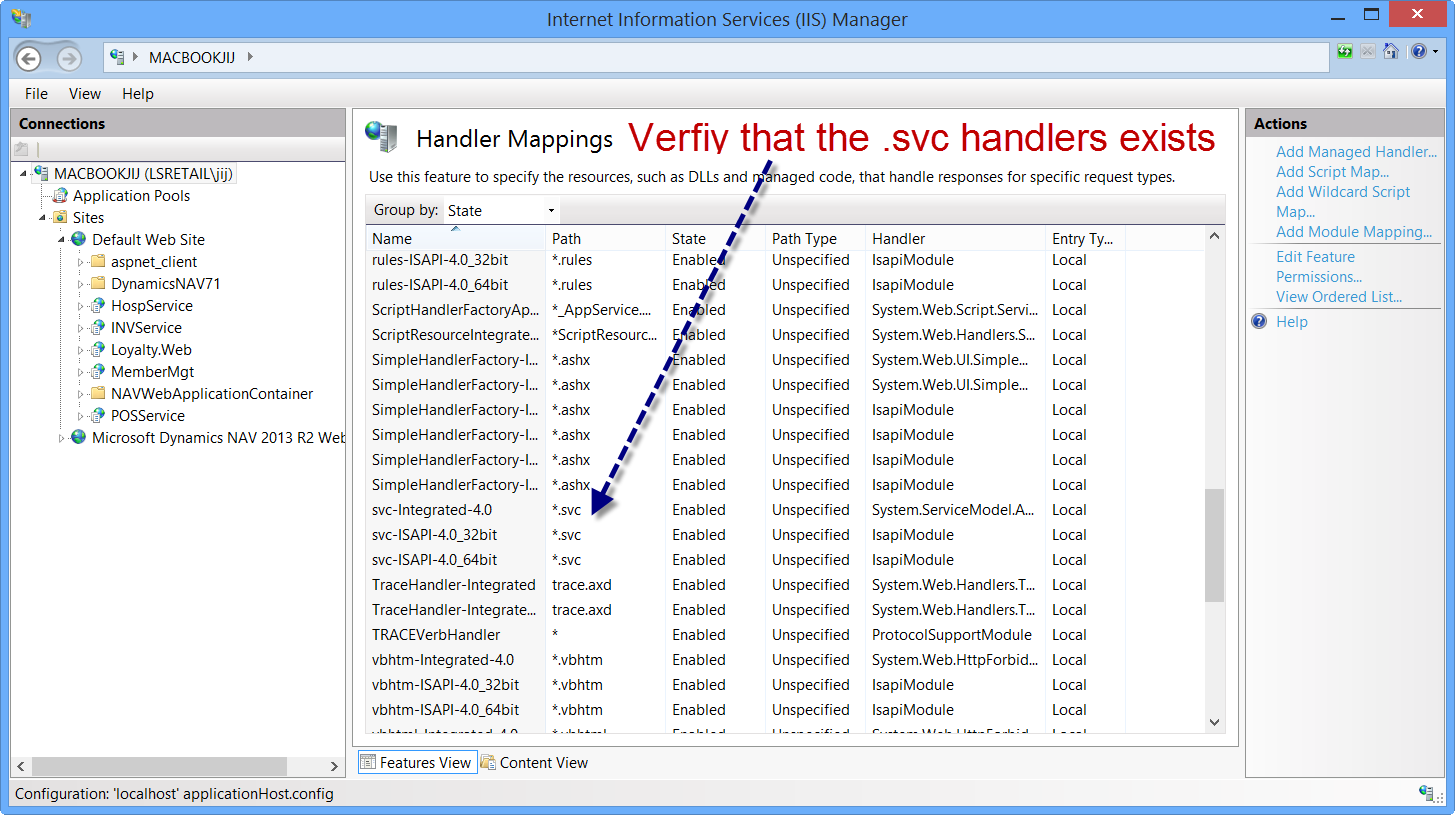
Task: Click Add Managed Handler link
Action: pos(1356,152)
